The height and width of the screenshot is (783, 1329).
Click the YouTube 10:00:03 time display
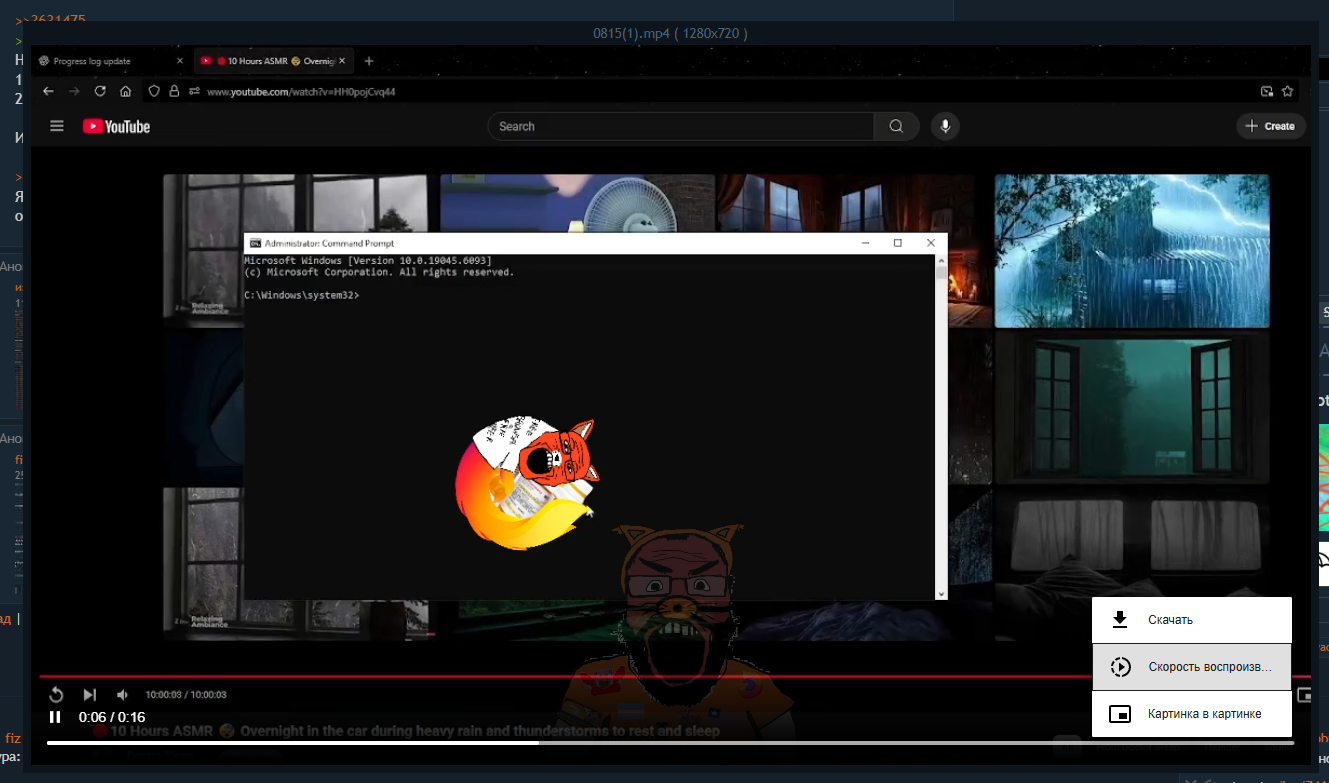tap(186, 695)
